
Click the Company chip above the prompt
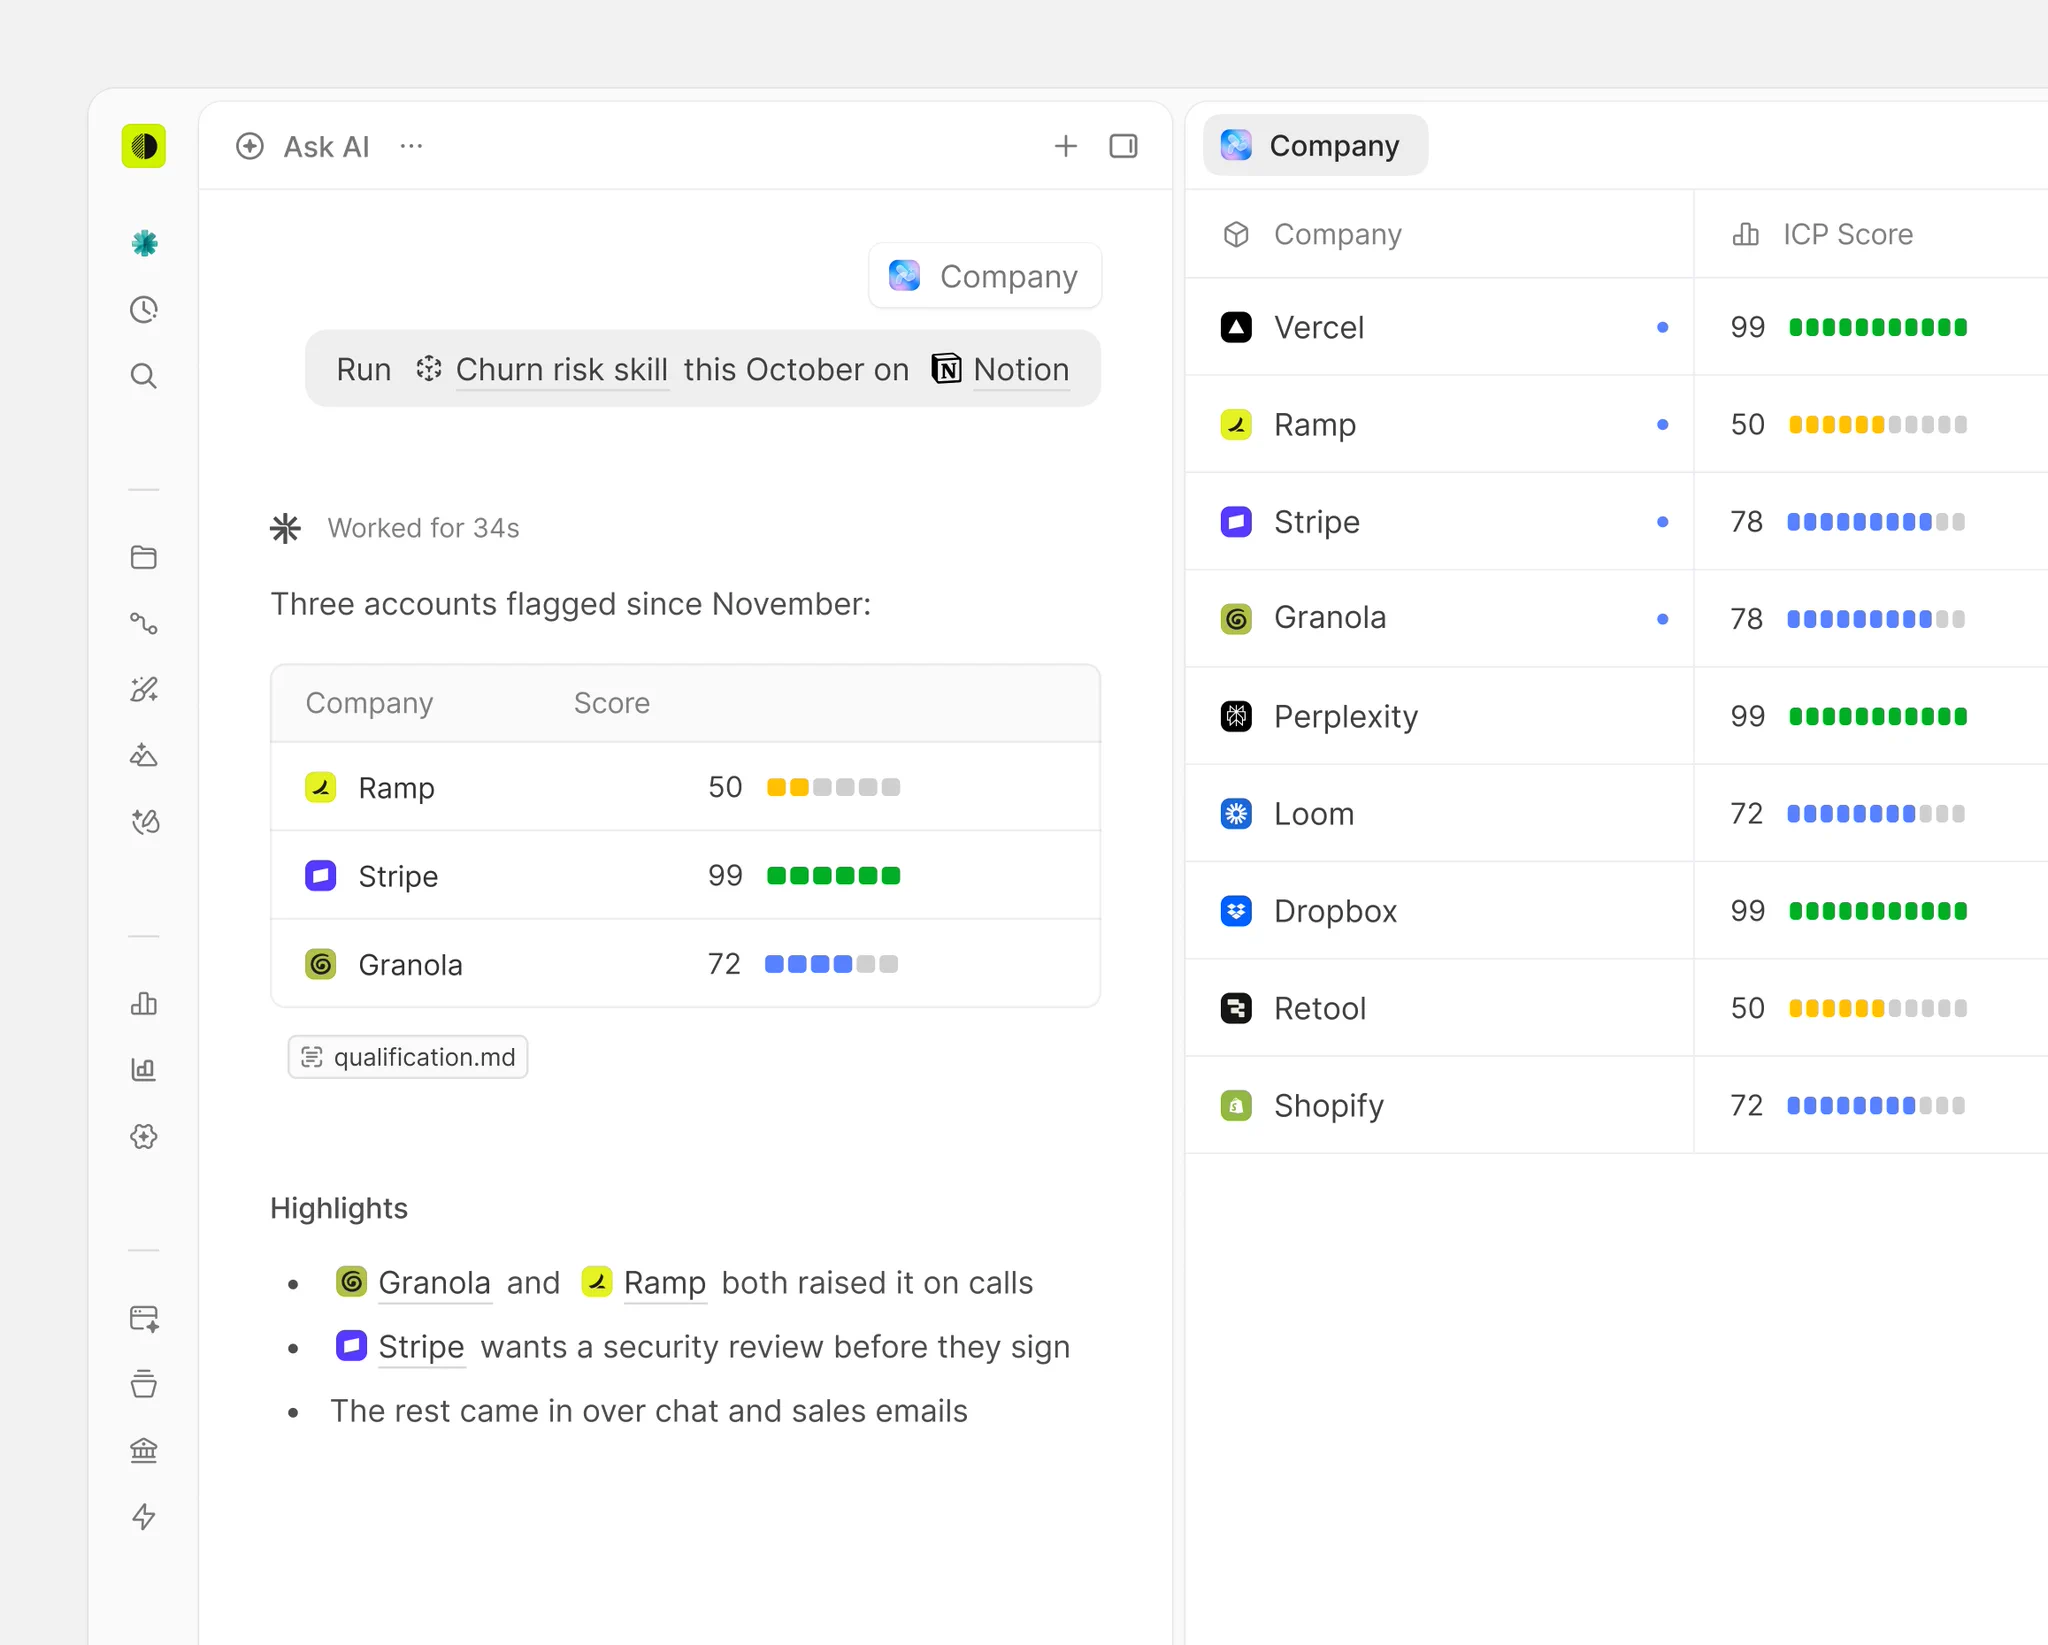point(985,276)
